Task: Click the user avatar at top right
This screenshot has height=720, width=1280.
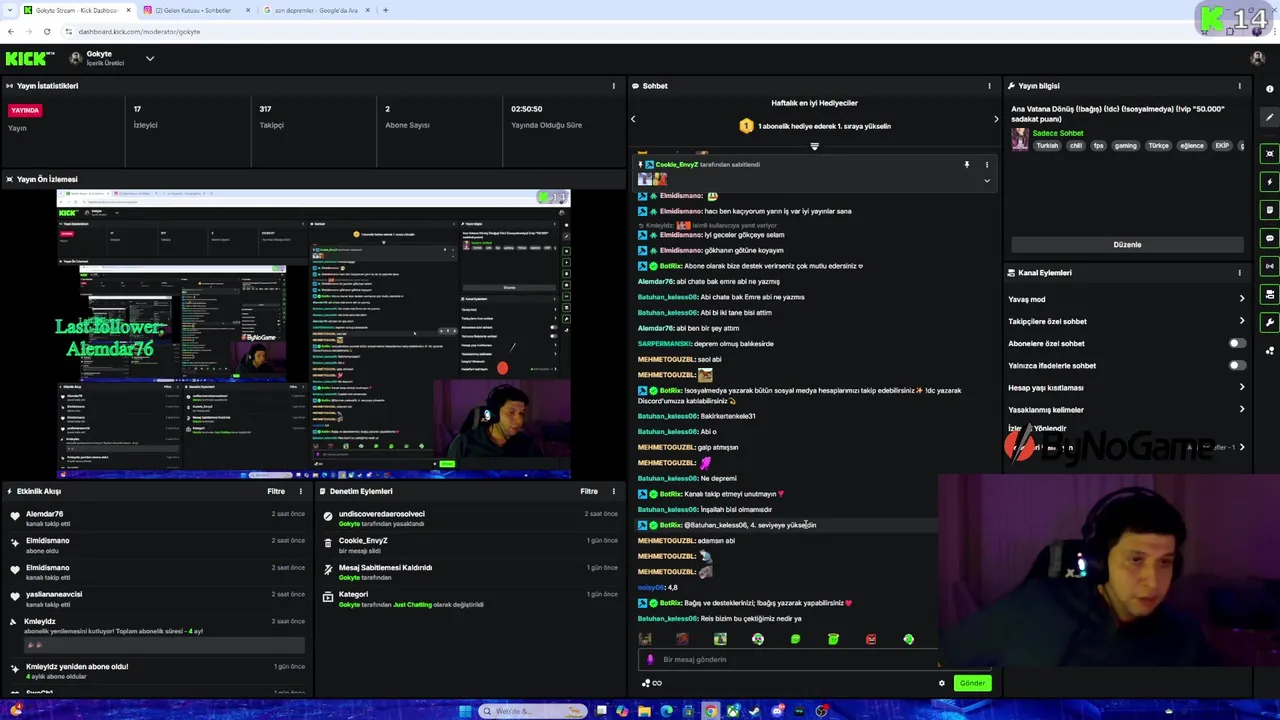Action: 1257,59
